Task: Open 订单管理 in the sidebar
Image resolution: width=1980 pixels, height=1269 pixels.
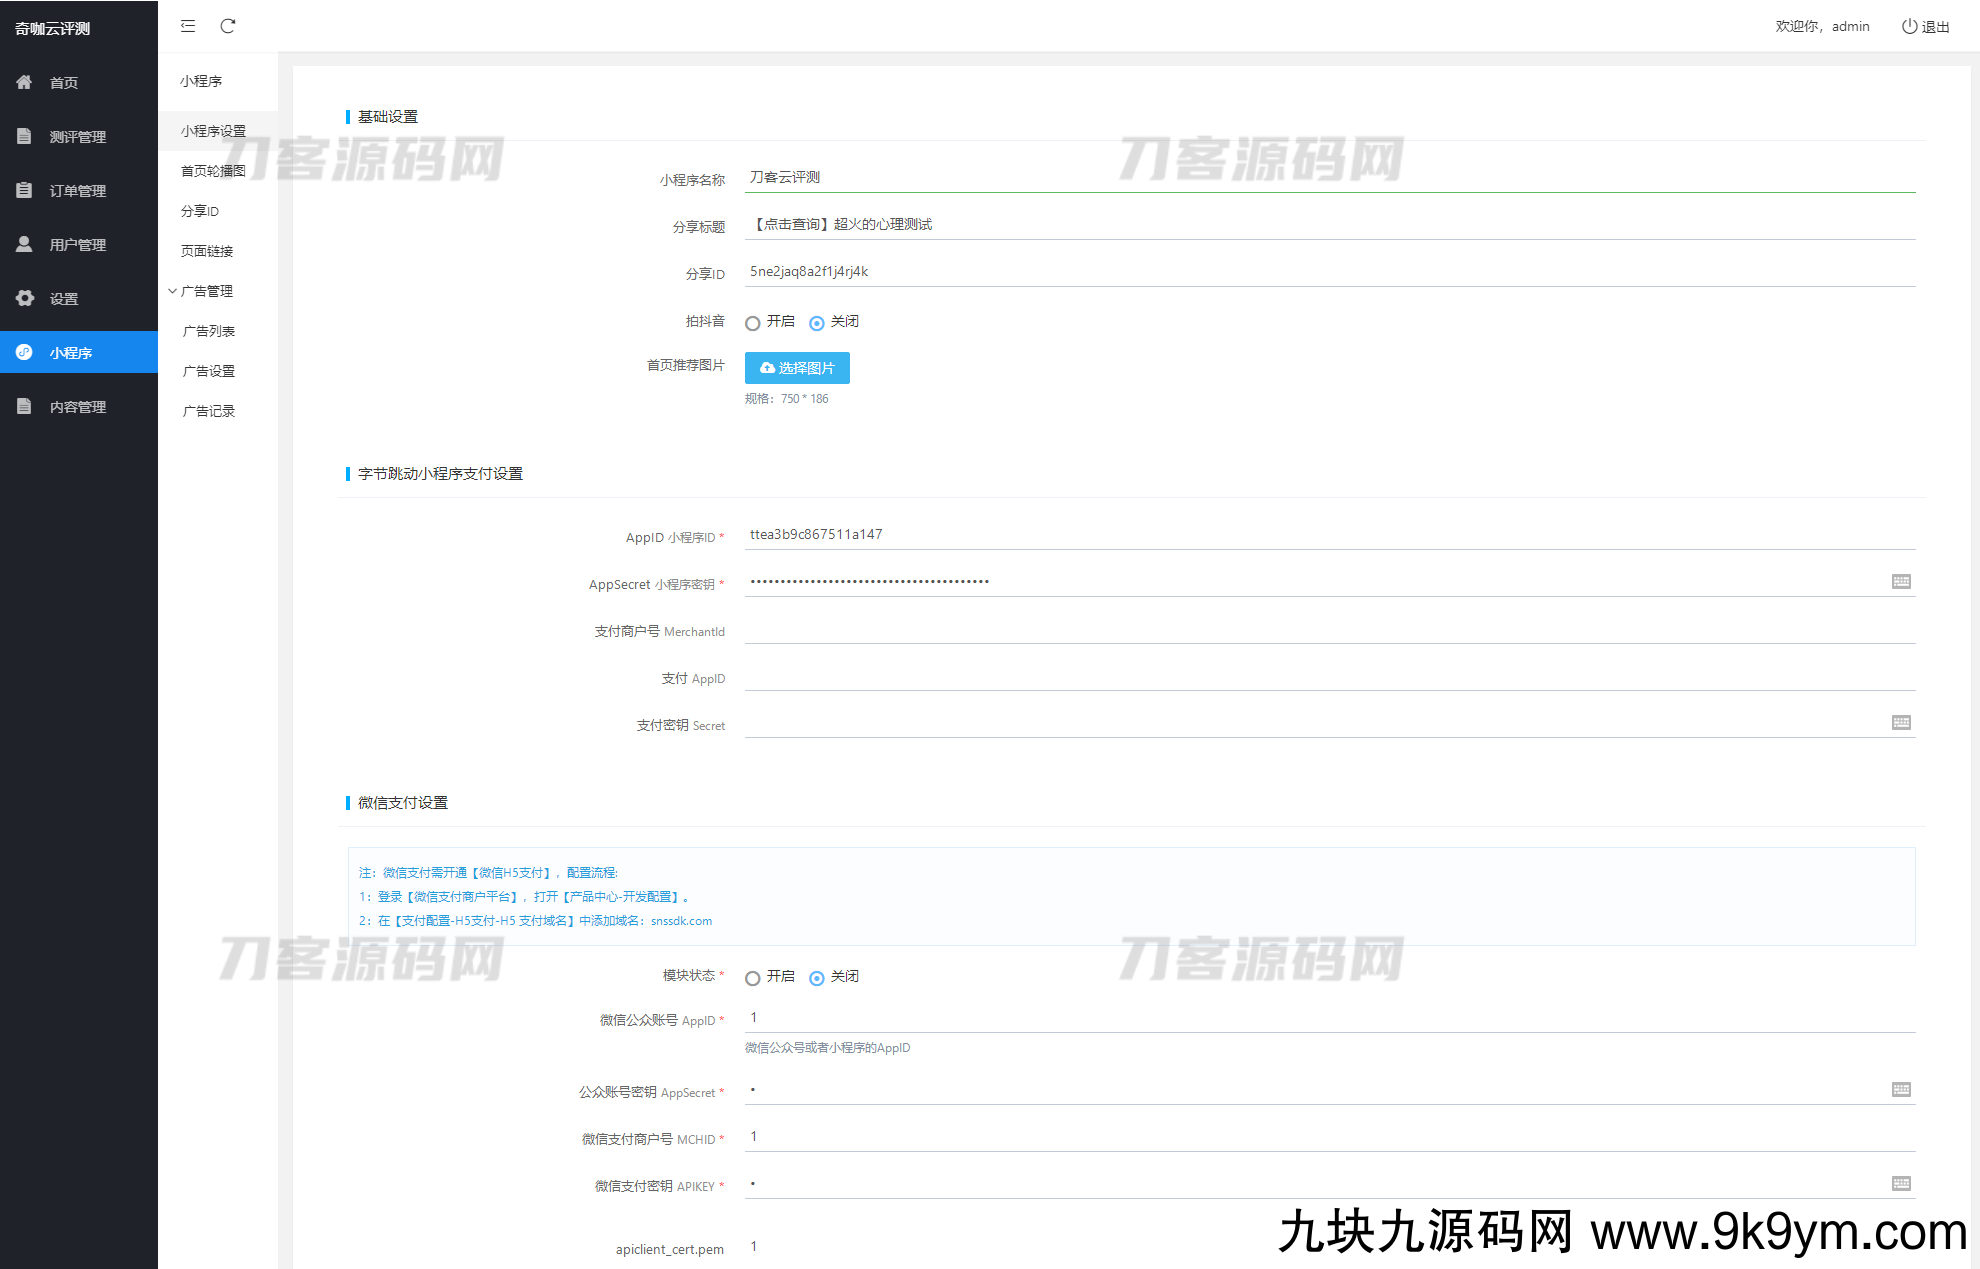Action: (x=78, y=190)
